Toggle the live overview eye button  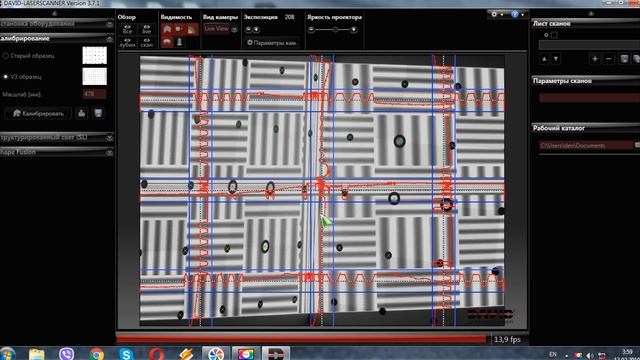[x=147, y=29]
